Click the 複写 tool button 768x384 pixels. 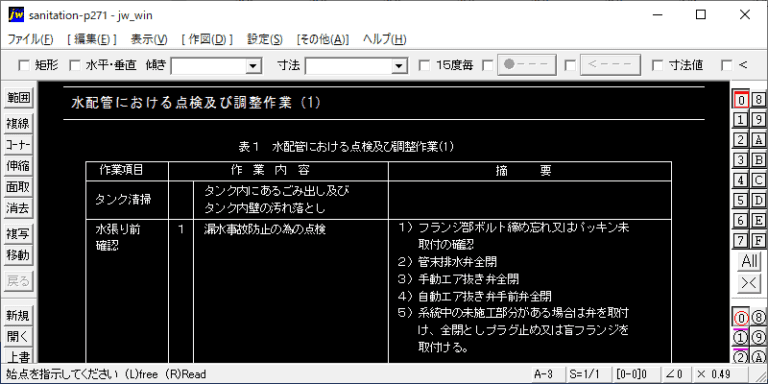coord(18,234)
